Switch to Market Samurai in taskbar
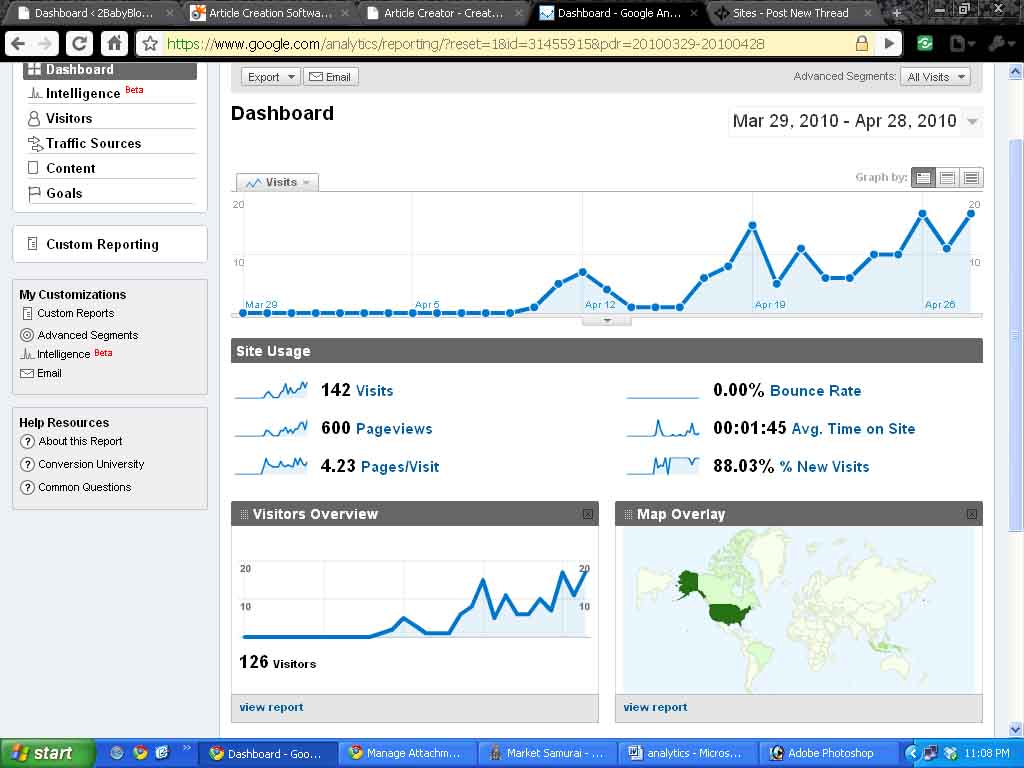 pos(548,753)
